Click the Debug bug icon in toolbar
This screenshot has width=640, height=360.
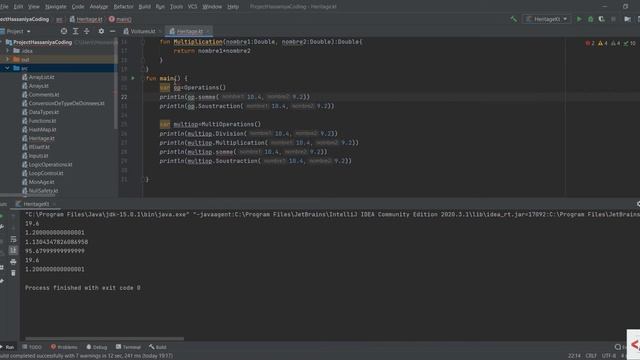[x=590, y=19]
